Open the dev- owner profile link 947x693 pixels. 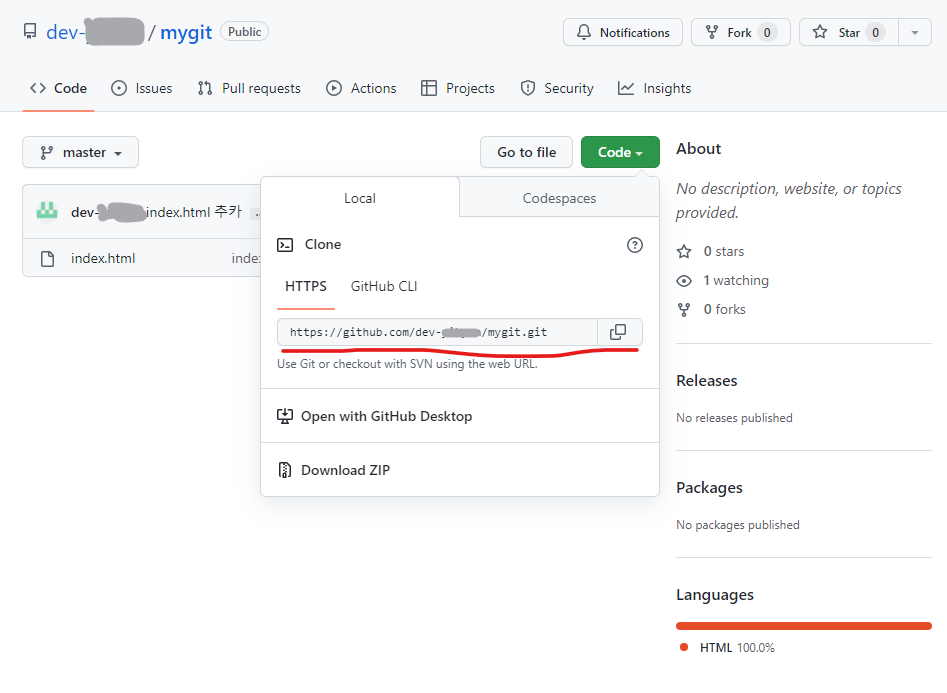point(95,32)
